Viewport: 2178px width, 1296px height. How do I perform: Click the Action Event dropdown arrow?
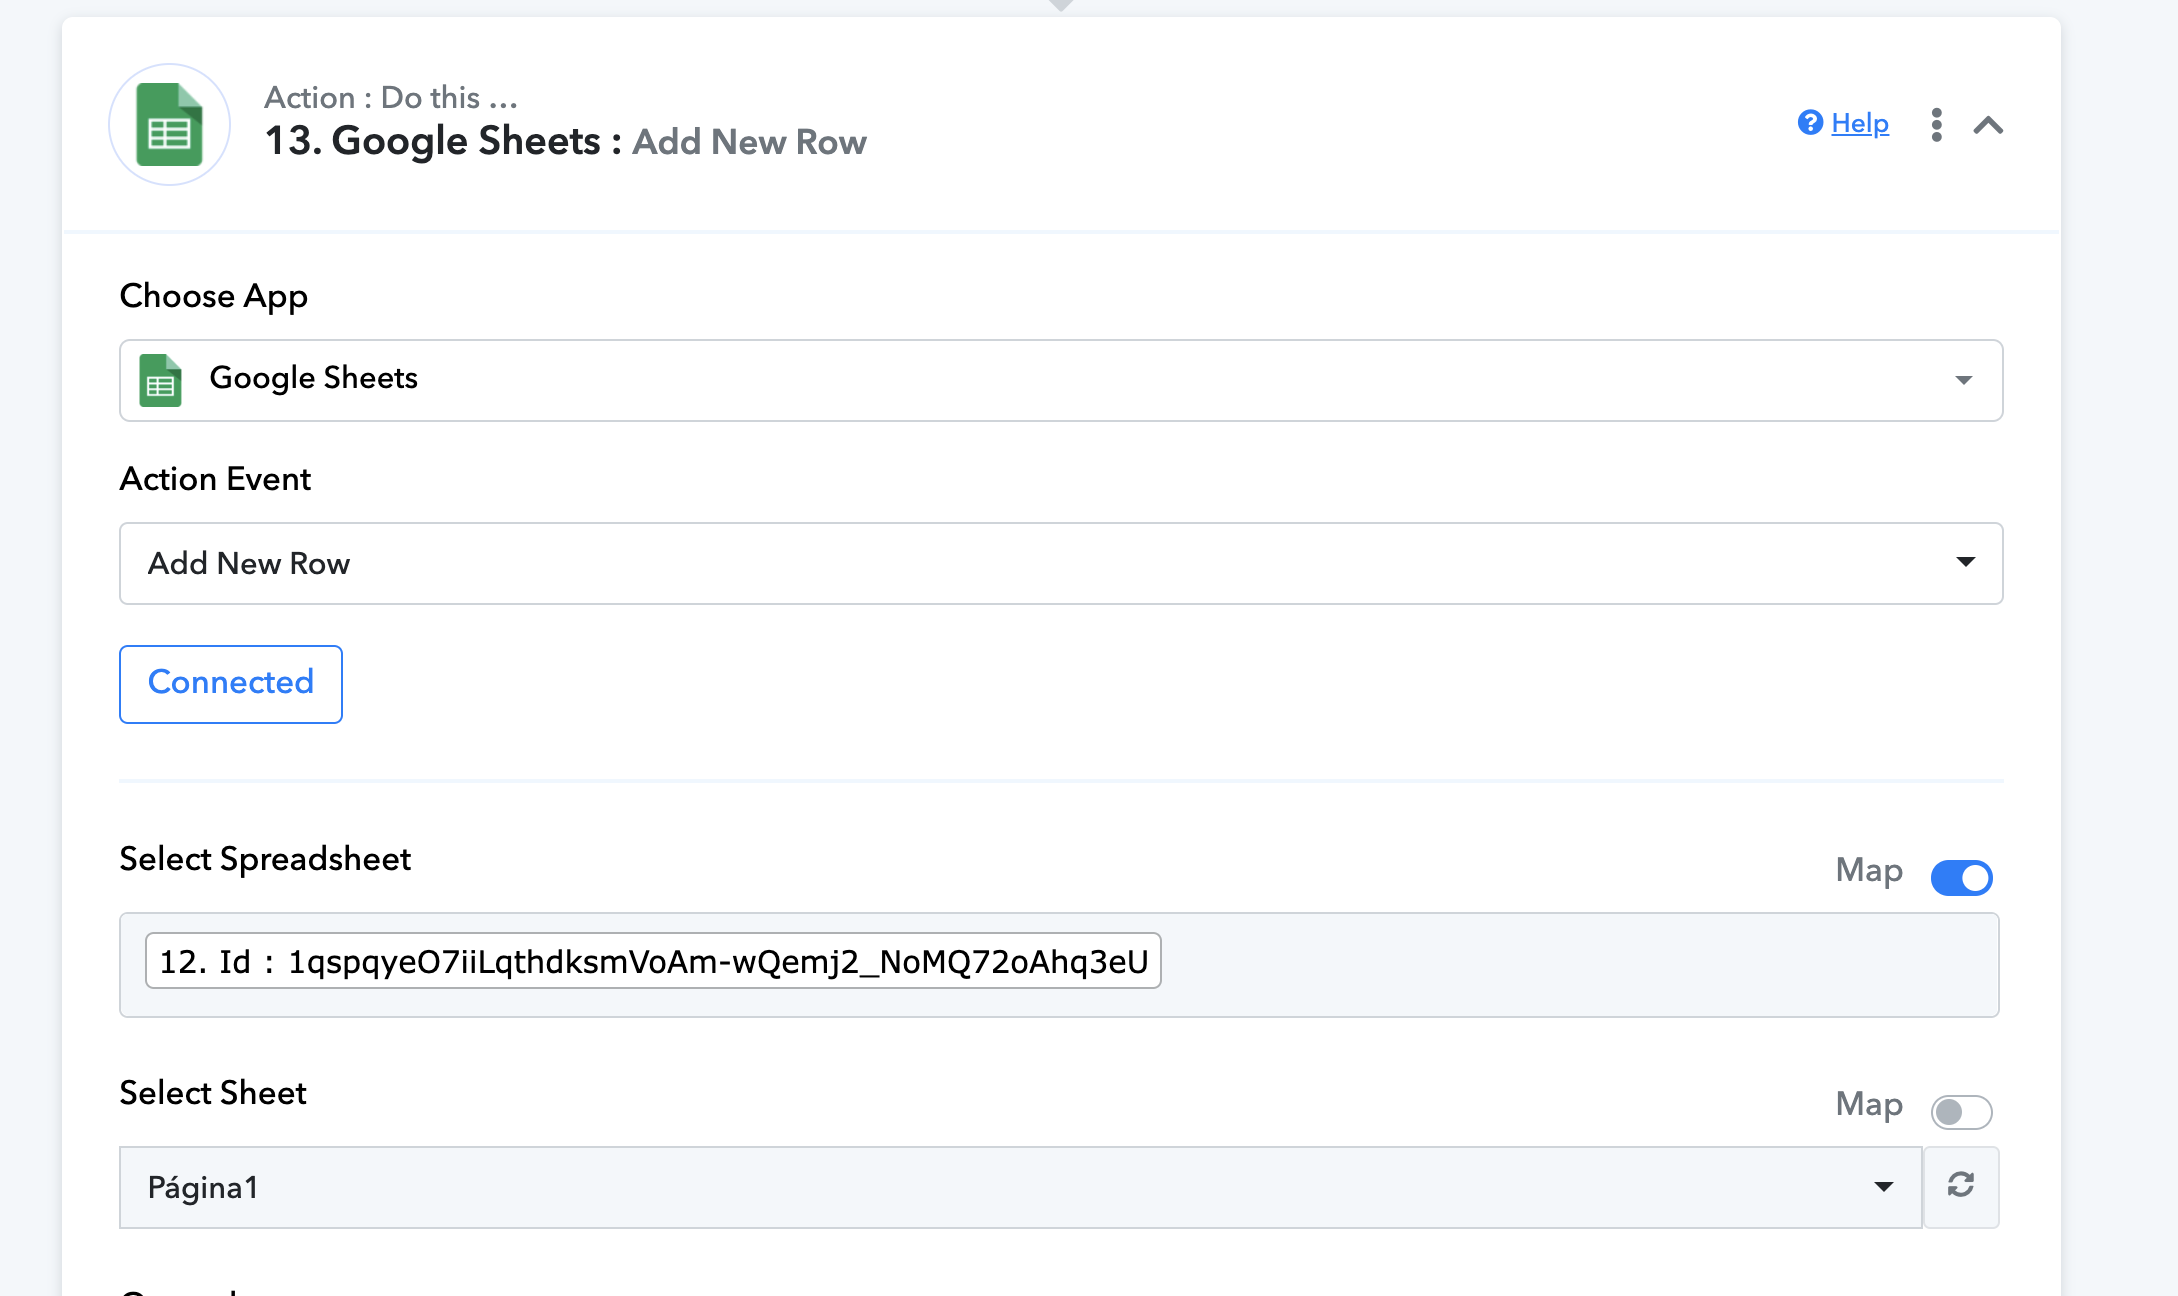[x=1966, y=562]
